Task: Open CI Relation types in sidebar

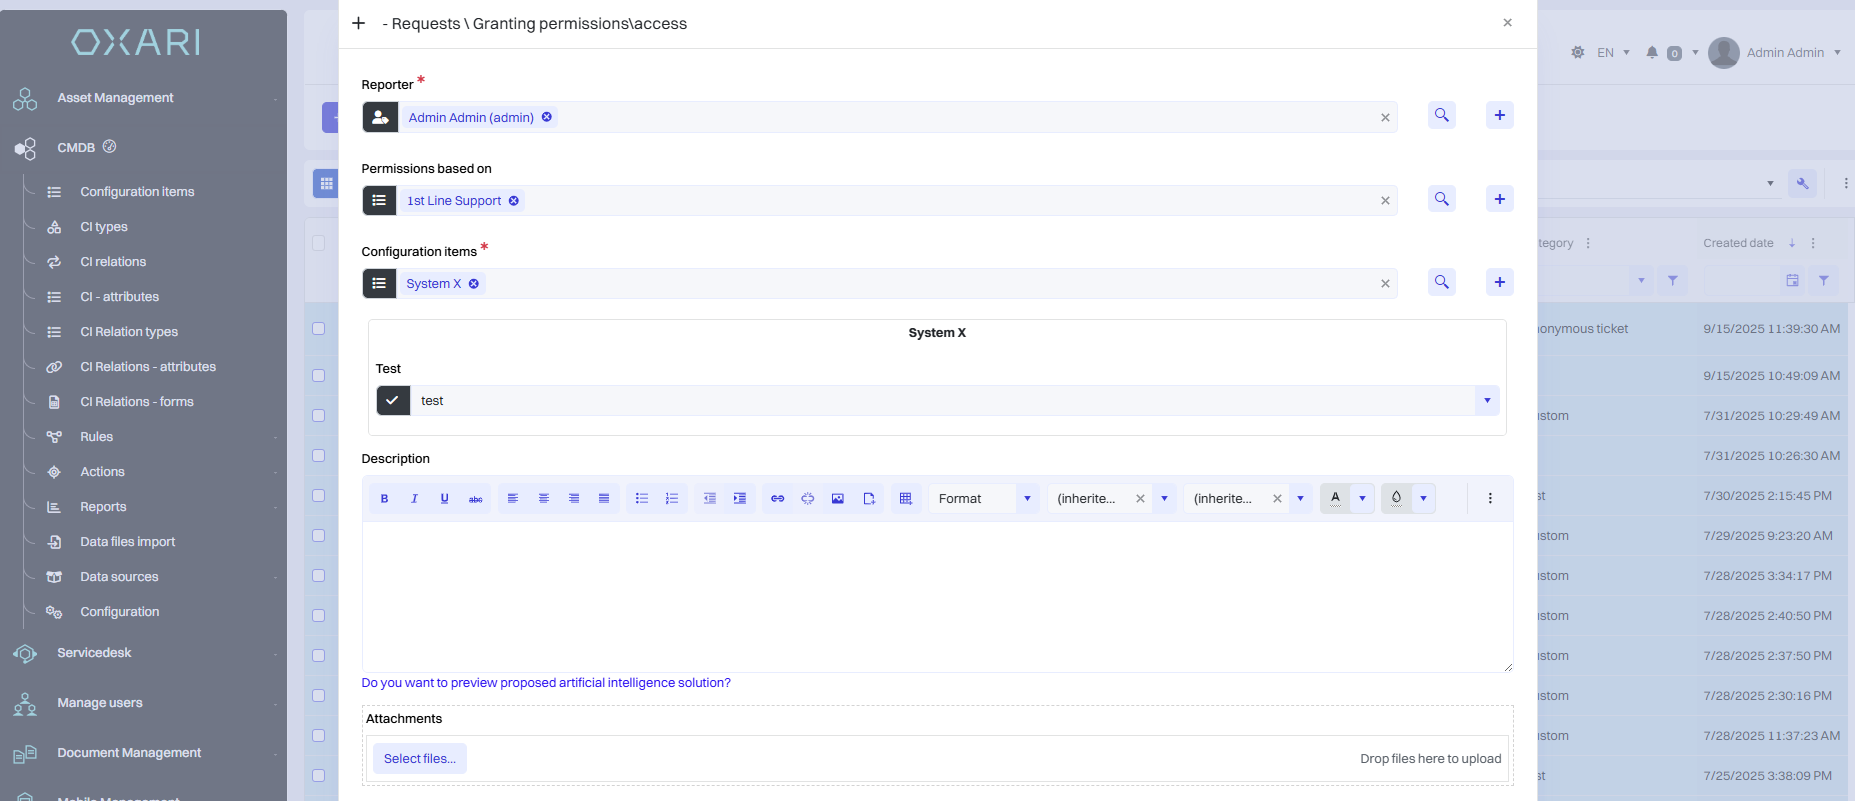Action: tap(129, 332)
